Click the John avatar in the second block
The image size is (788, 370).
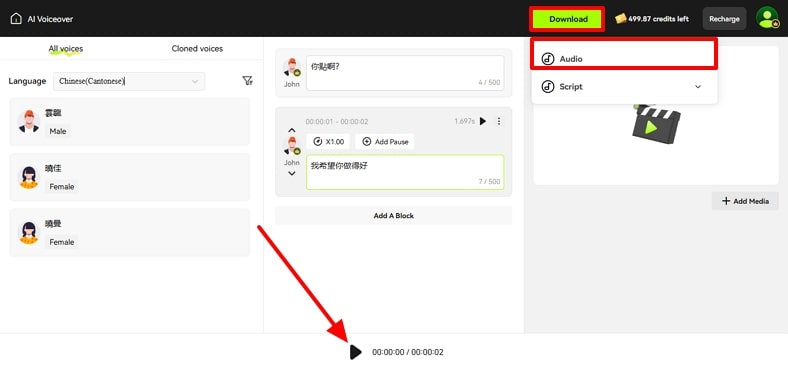291,146
